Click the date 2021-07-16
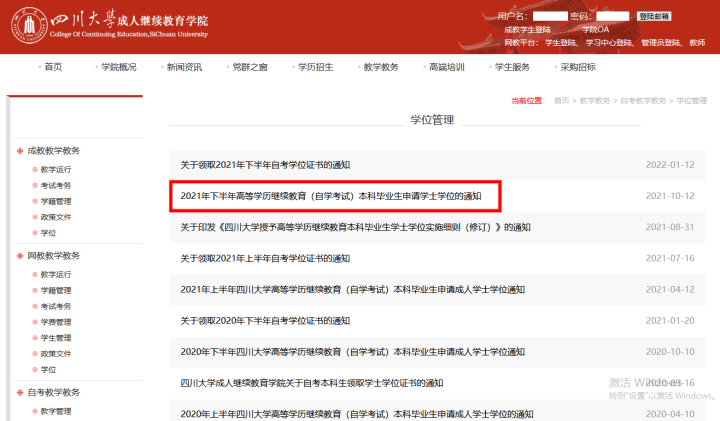Image resolution: width=720 pixels, height=421 pixels. pyautogui.click(x=670, y=258)
